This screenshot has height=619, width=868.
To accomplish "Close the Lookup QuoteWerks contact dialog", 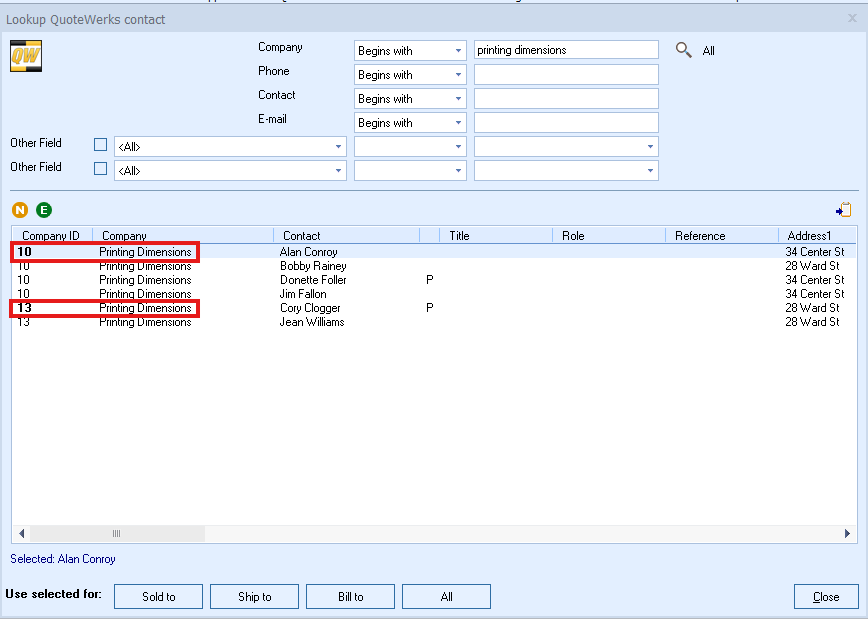I will tap(852, 18).
